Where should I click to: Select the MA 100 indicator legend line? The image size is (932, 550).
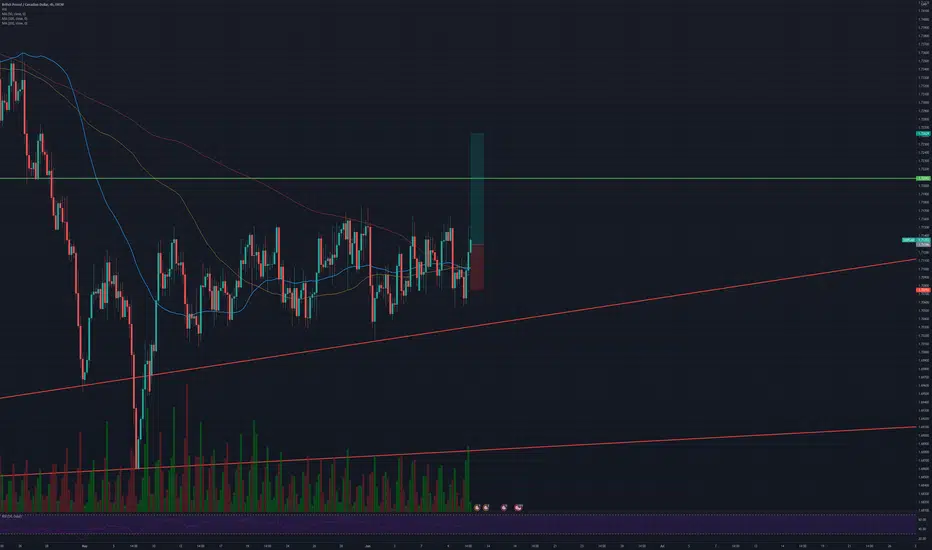pyautogui.click(x=14, y=18)
